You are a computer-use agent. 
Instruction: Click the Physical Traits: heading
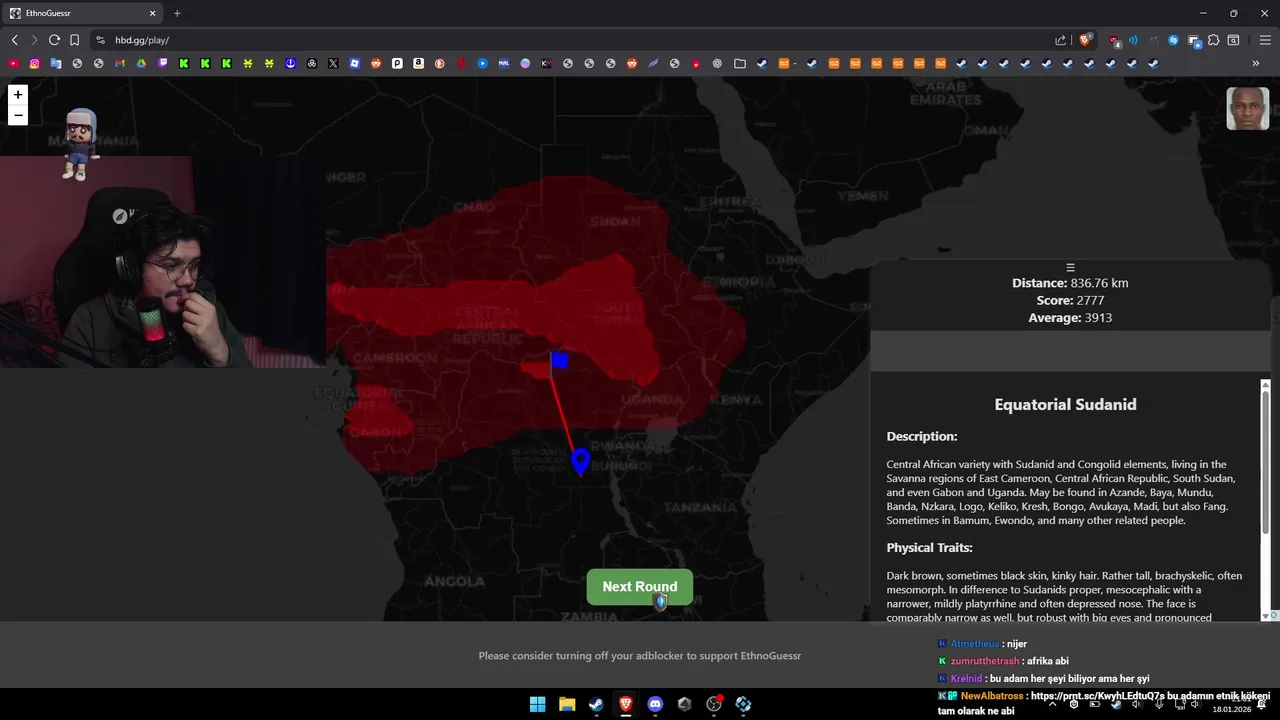pos(929,548)
